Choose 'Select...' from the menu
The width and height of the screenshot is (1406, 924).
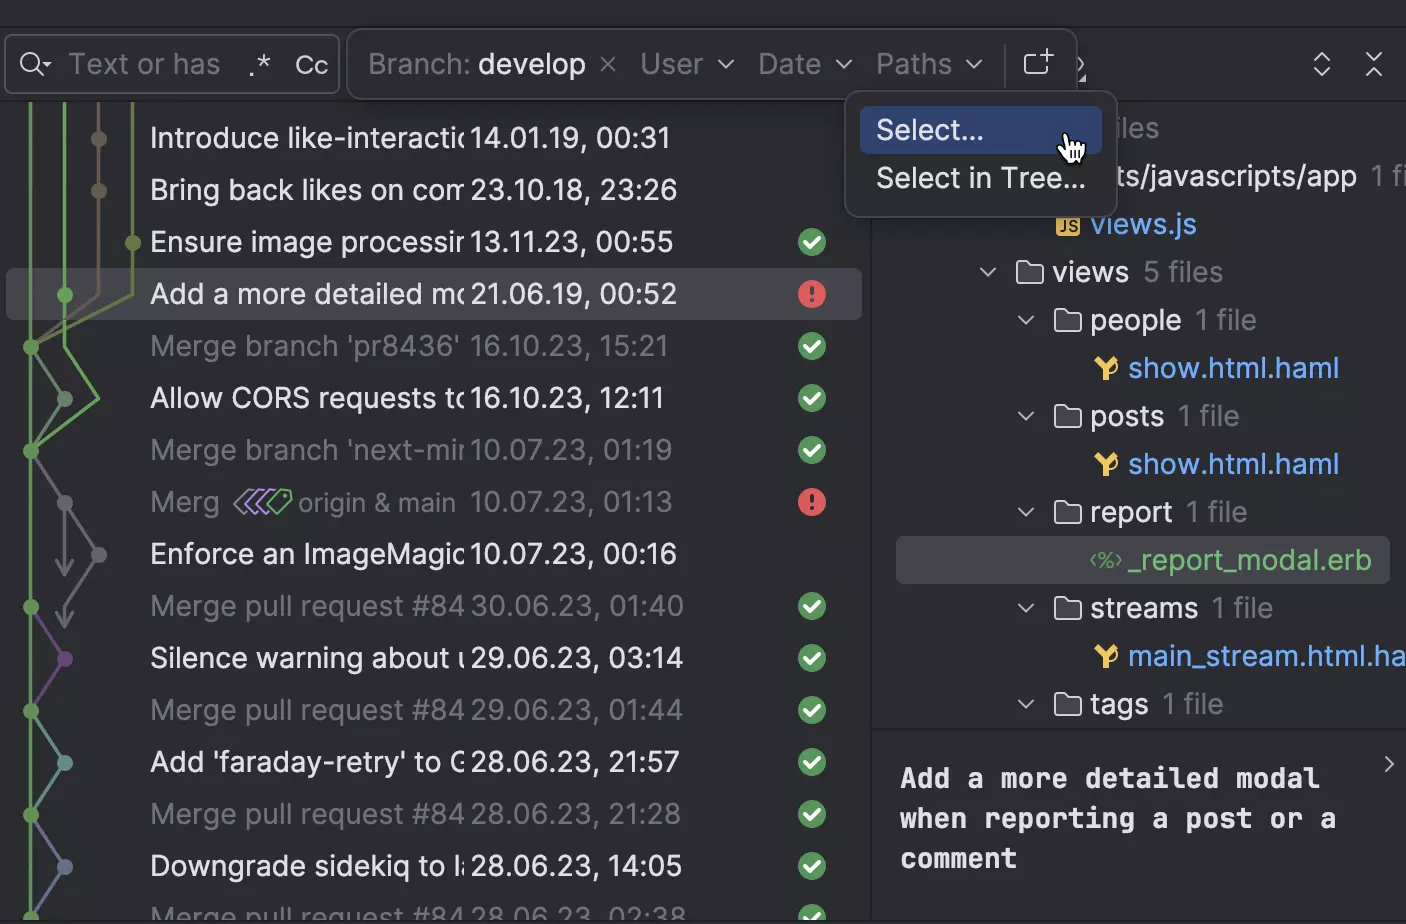(x=929, y=130)
